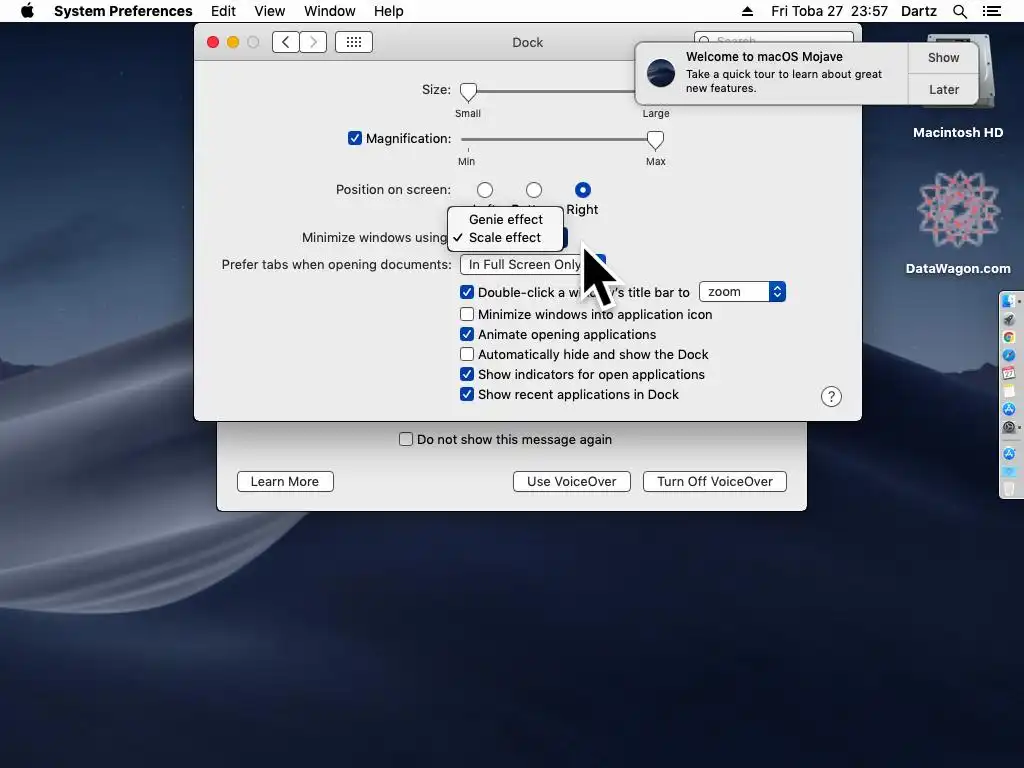1024x768 pixels.
Task: Uncheck Show recent applications in Dock
Action: [x=467, y=394]
